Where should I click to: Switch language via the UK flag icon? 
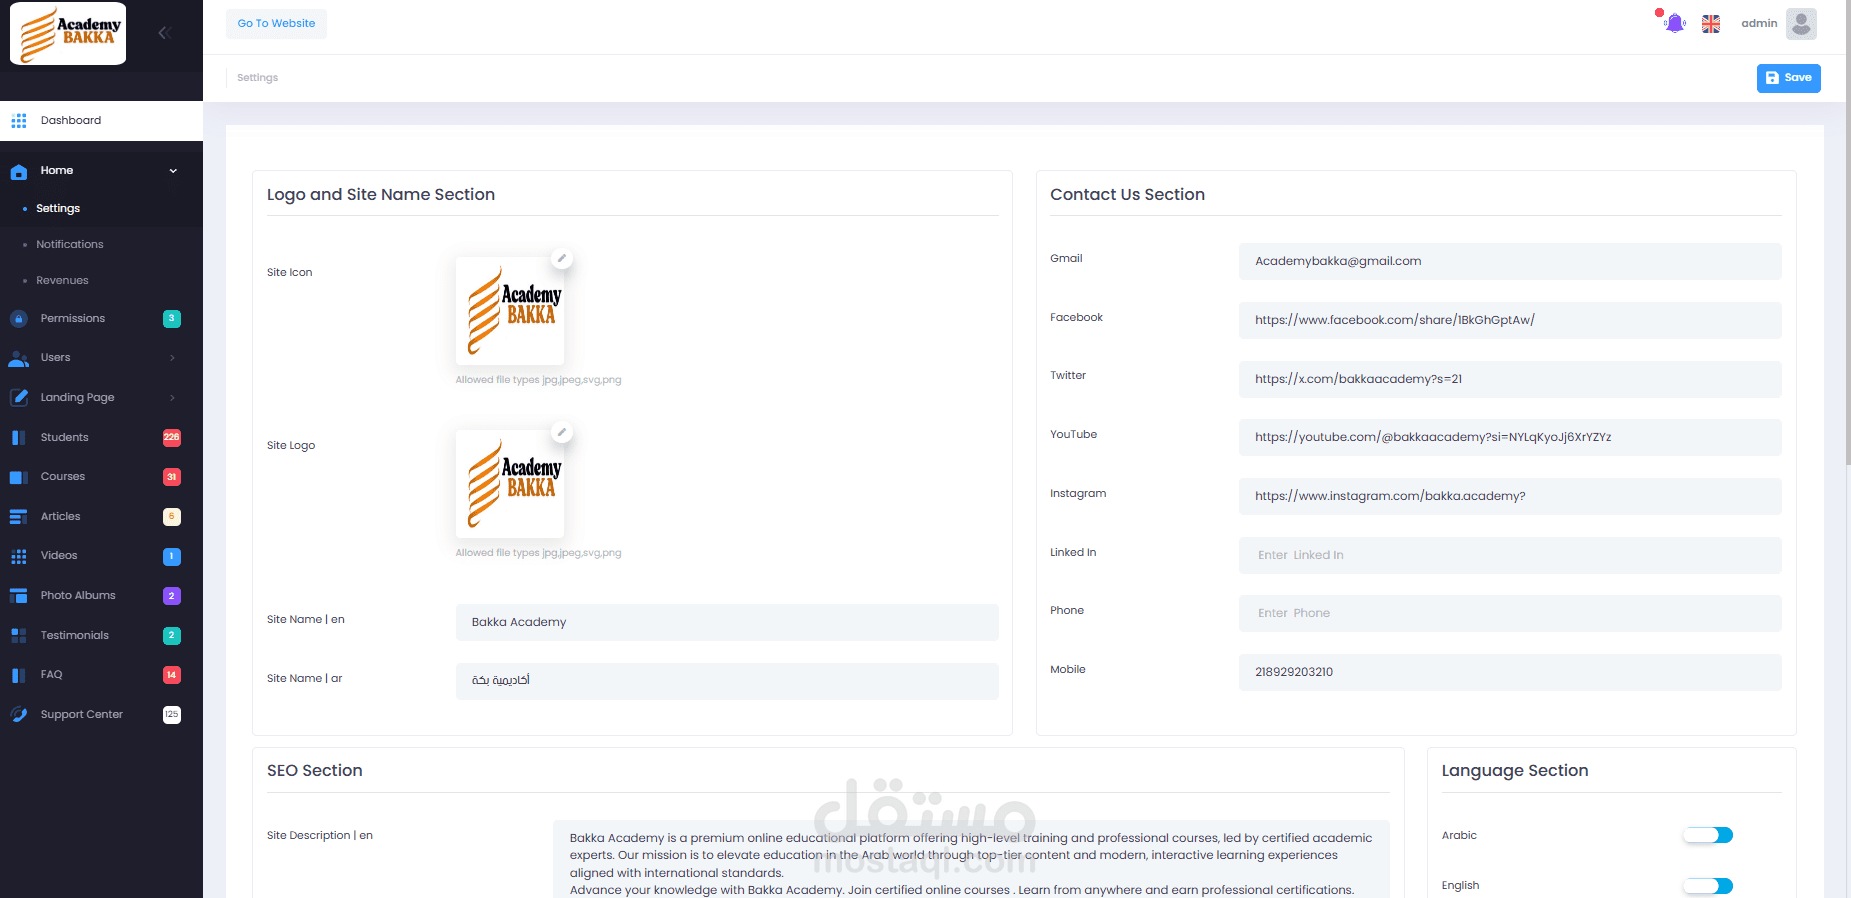coord(1711,24)
